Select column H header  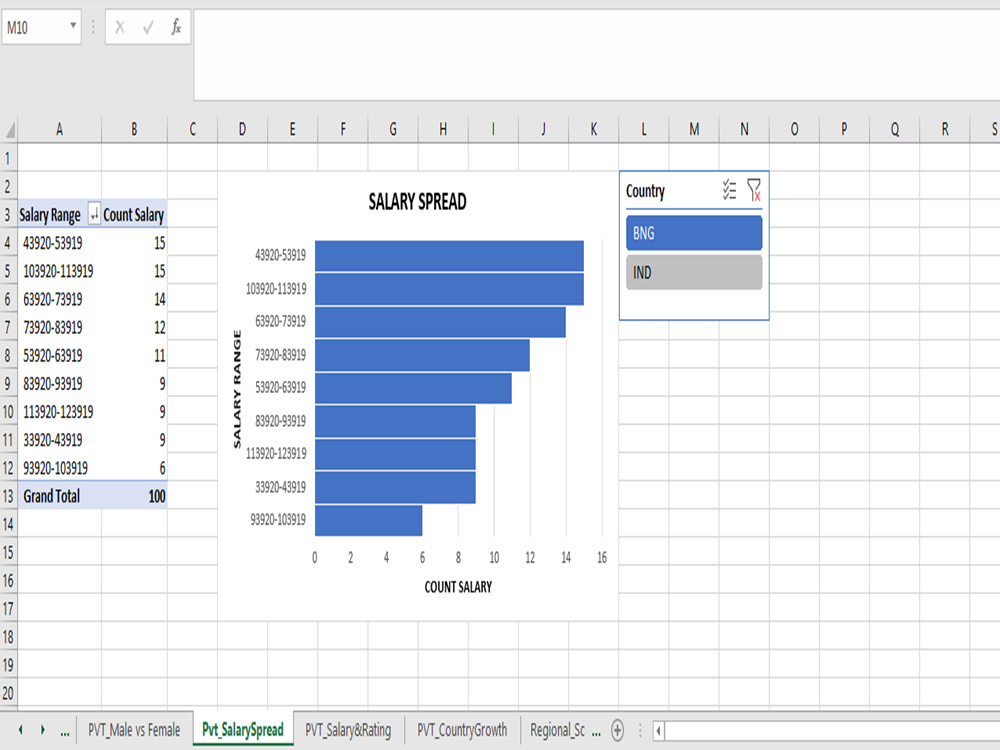point(443,129)
